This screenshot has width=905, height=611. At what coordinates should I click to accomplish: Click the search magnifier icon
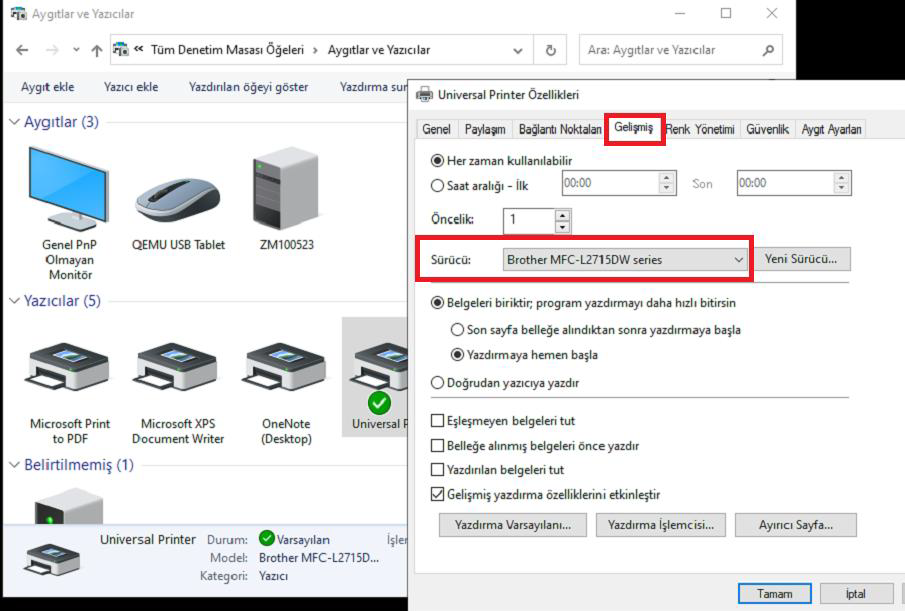coord(768,50)
